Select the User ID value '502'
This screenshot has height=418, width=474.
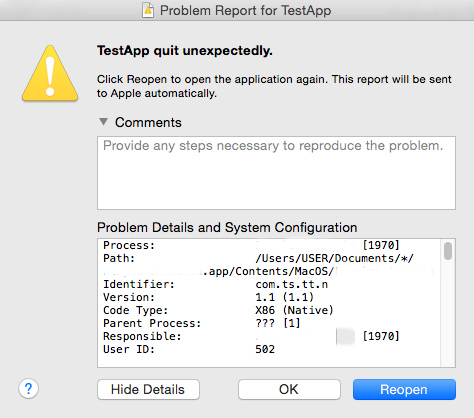coord(265,349)
